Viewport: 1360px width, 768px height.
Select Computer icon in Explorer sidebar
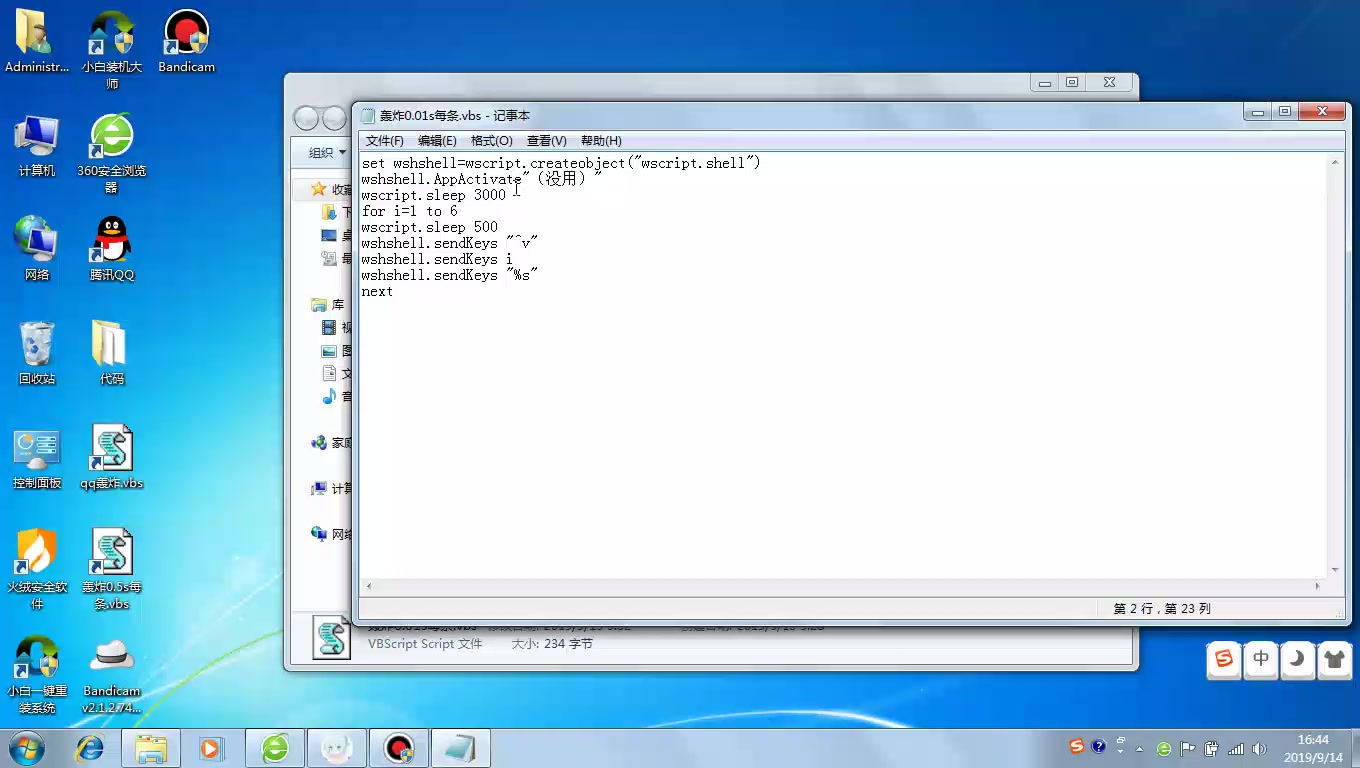click(319, 489)
